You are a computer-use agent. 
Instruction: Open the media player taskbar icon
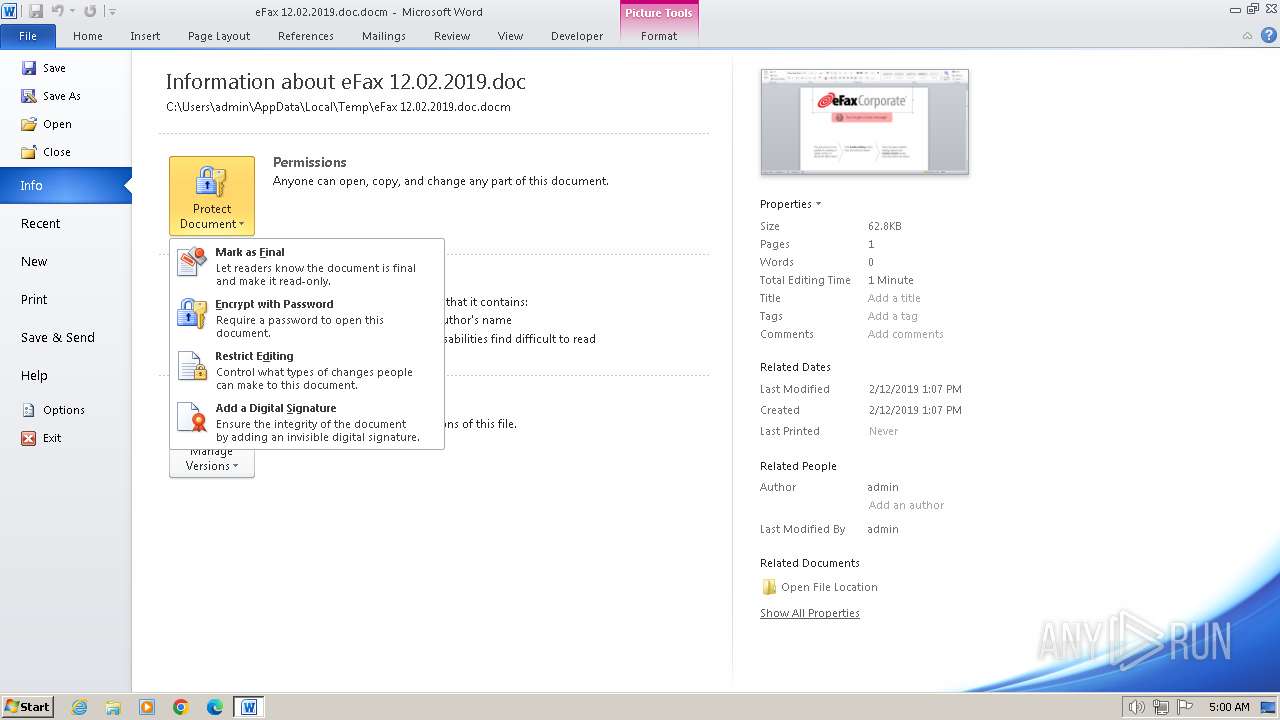(x=147, y=707)
